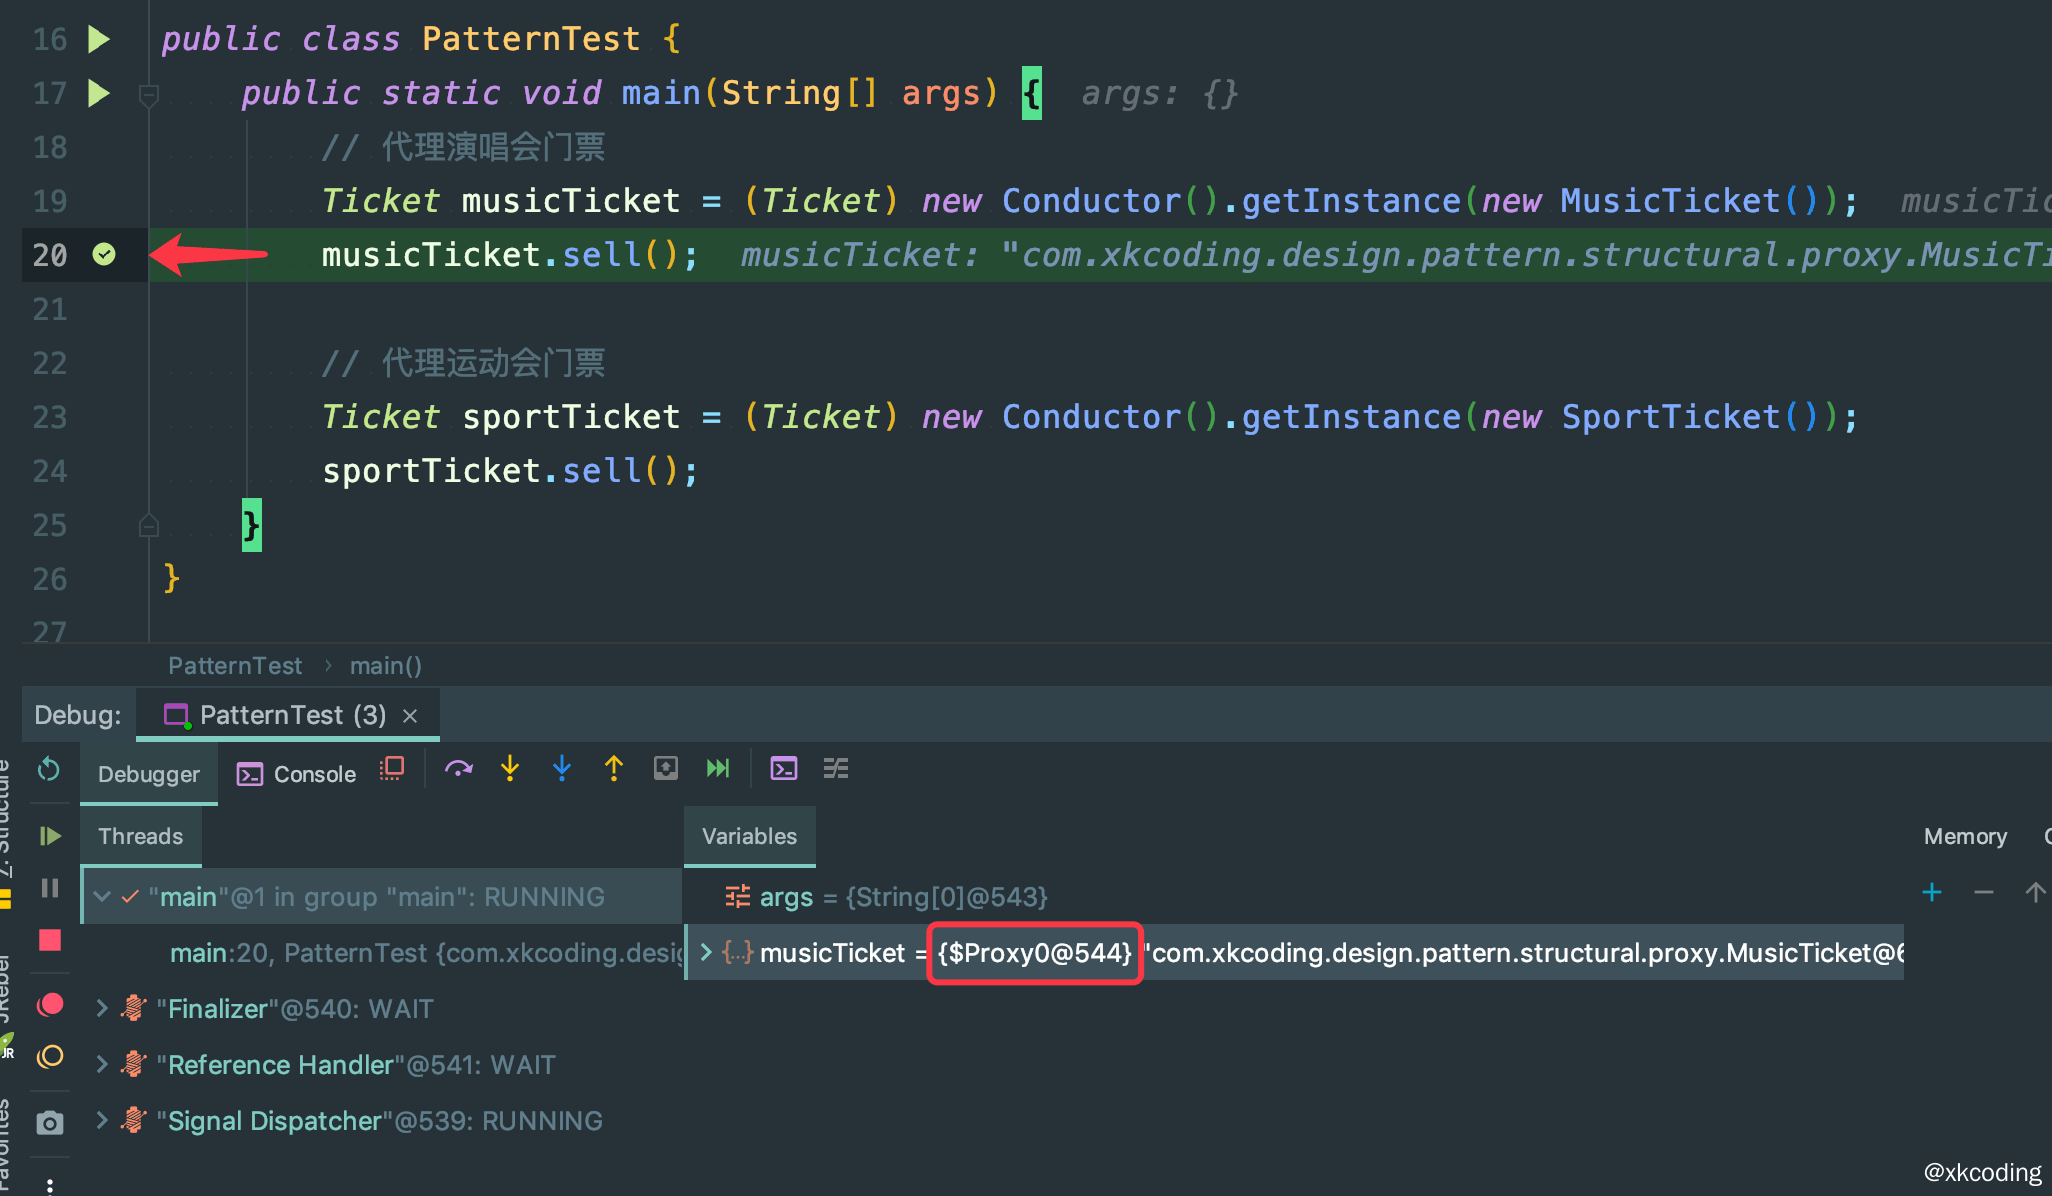The width and height of the screenshot is (2052, 1196).
Task: Click Step Out up-arrow icon
Action: pos(614,769)
